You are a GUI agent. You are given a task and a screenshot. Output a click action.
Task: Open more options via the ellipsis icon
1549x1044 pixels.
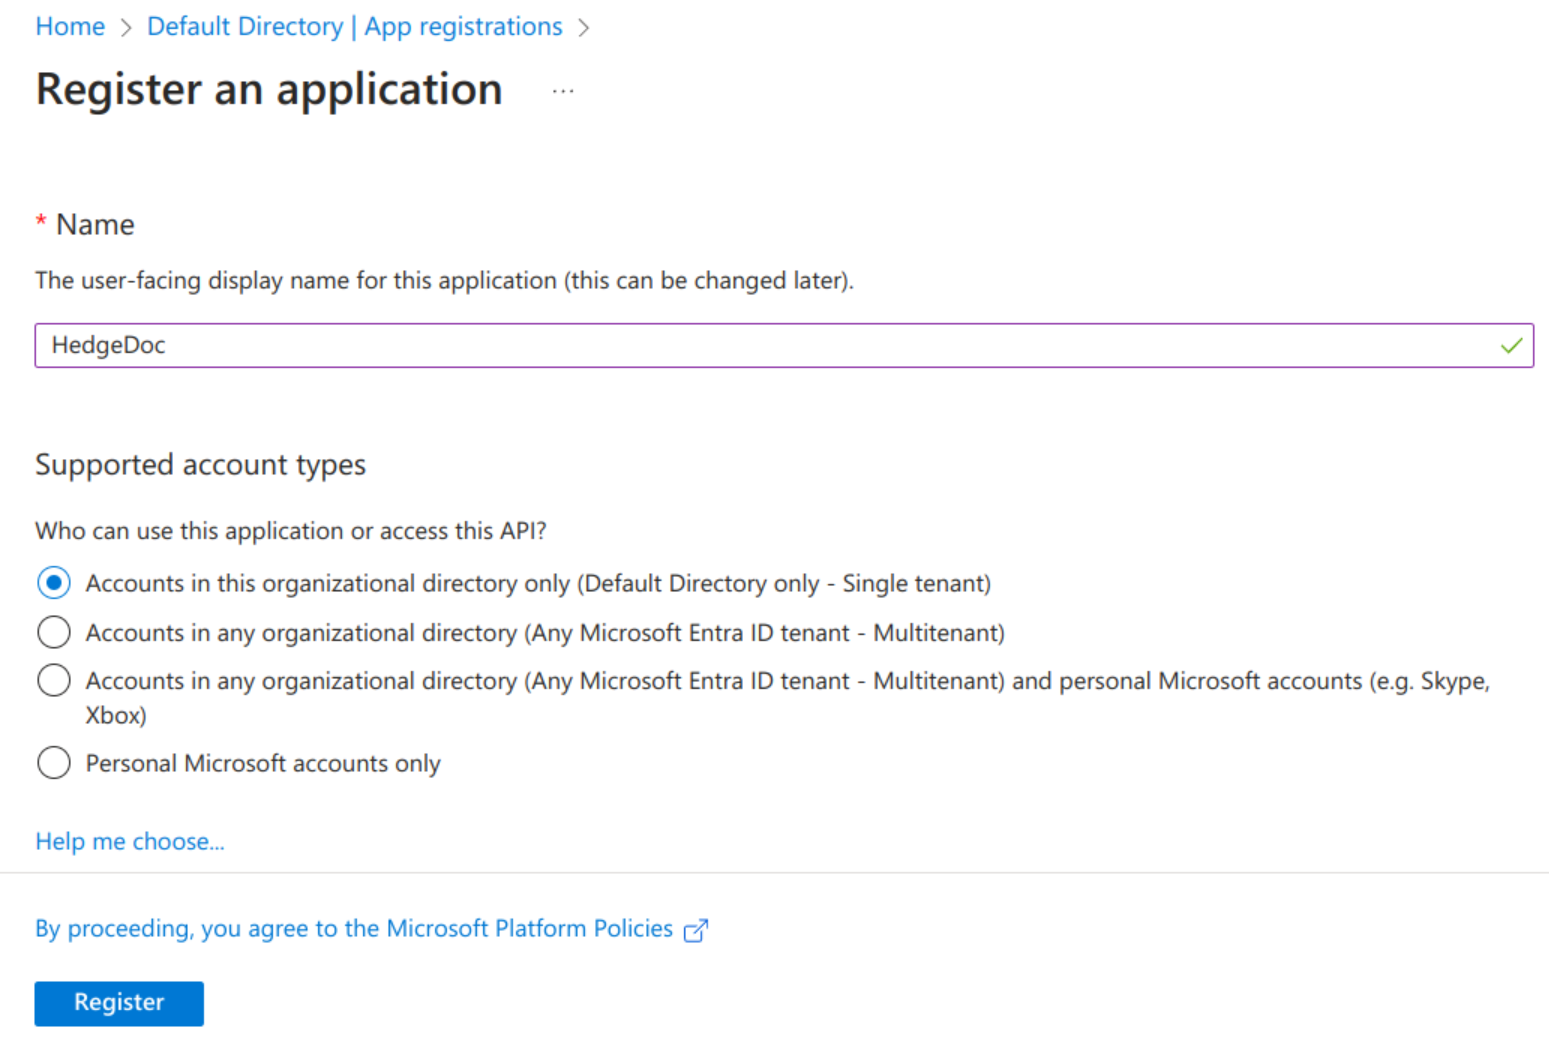pos(563,90)
